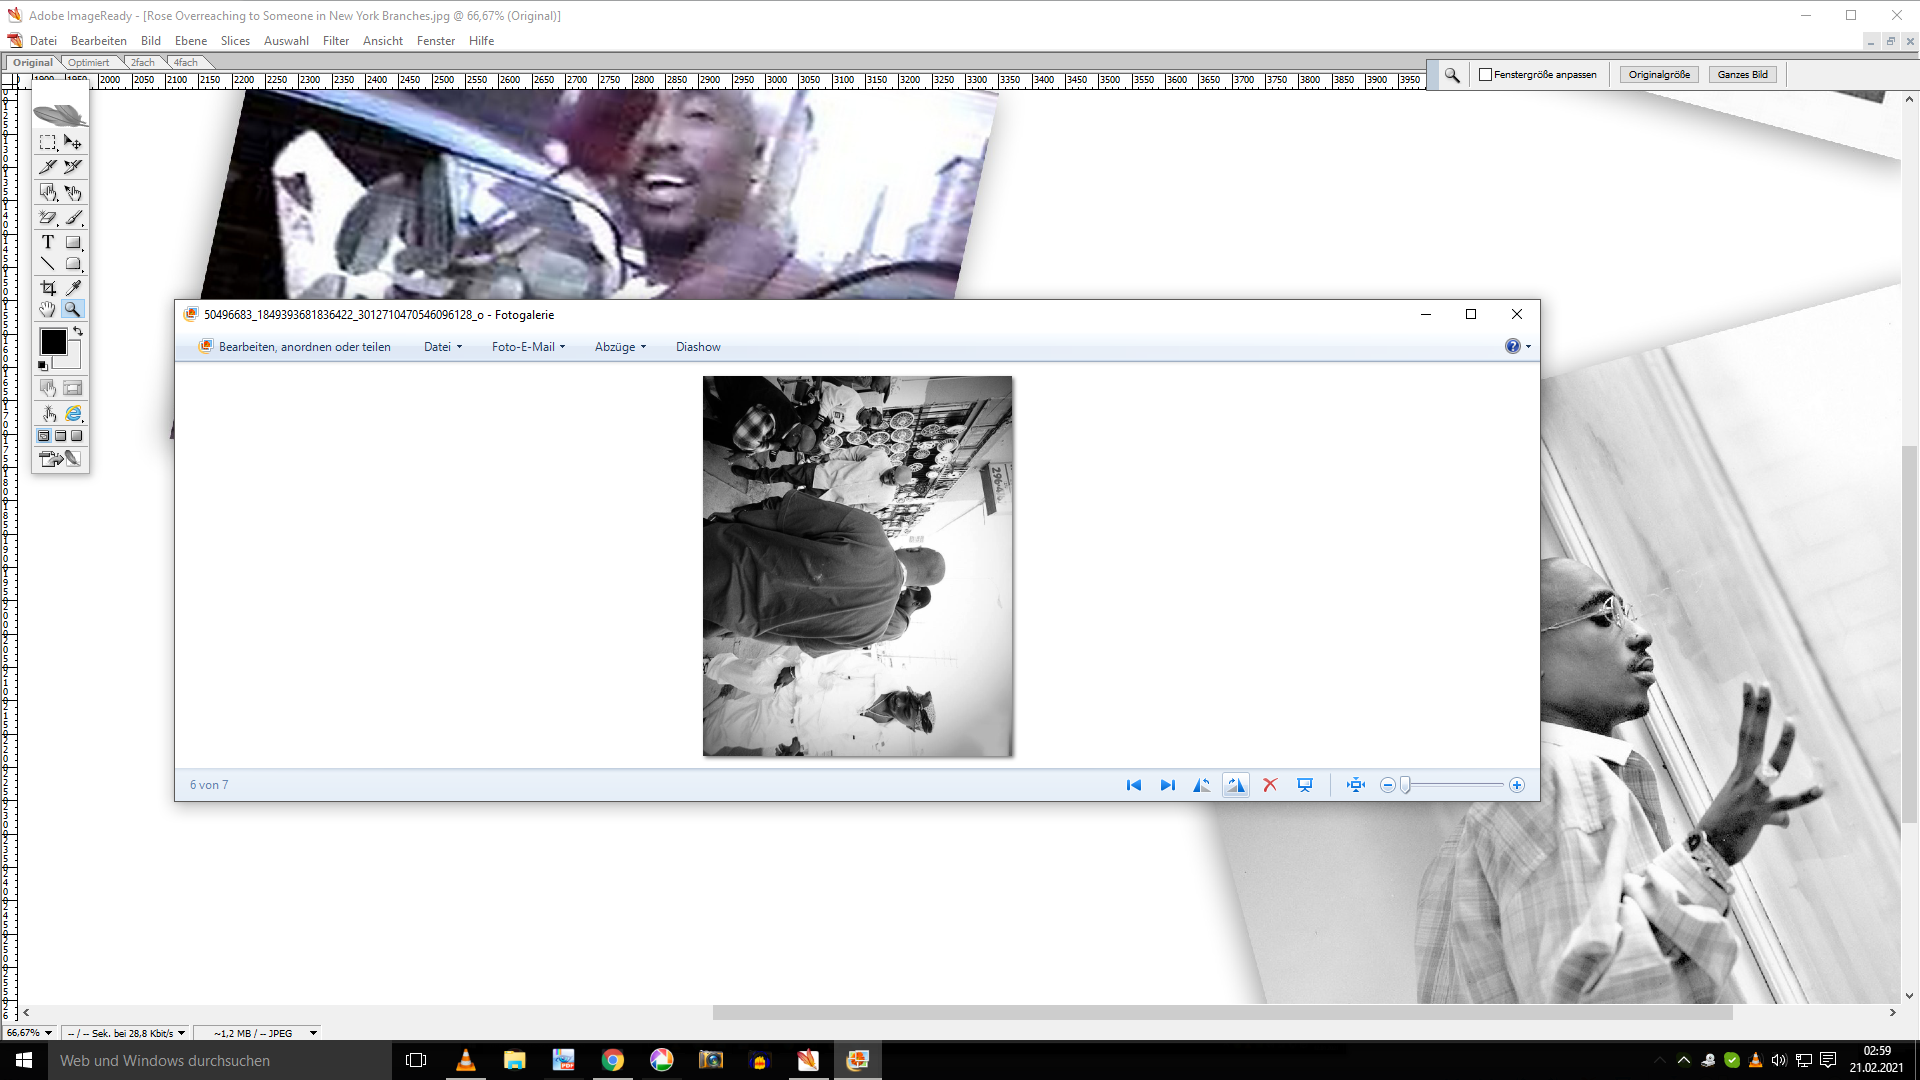The height and width of the screenshot is (1080, 1920).
Task: Select the Image Map tool
Action: [x=48, y=192]
